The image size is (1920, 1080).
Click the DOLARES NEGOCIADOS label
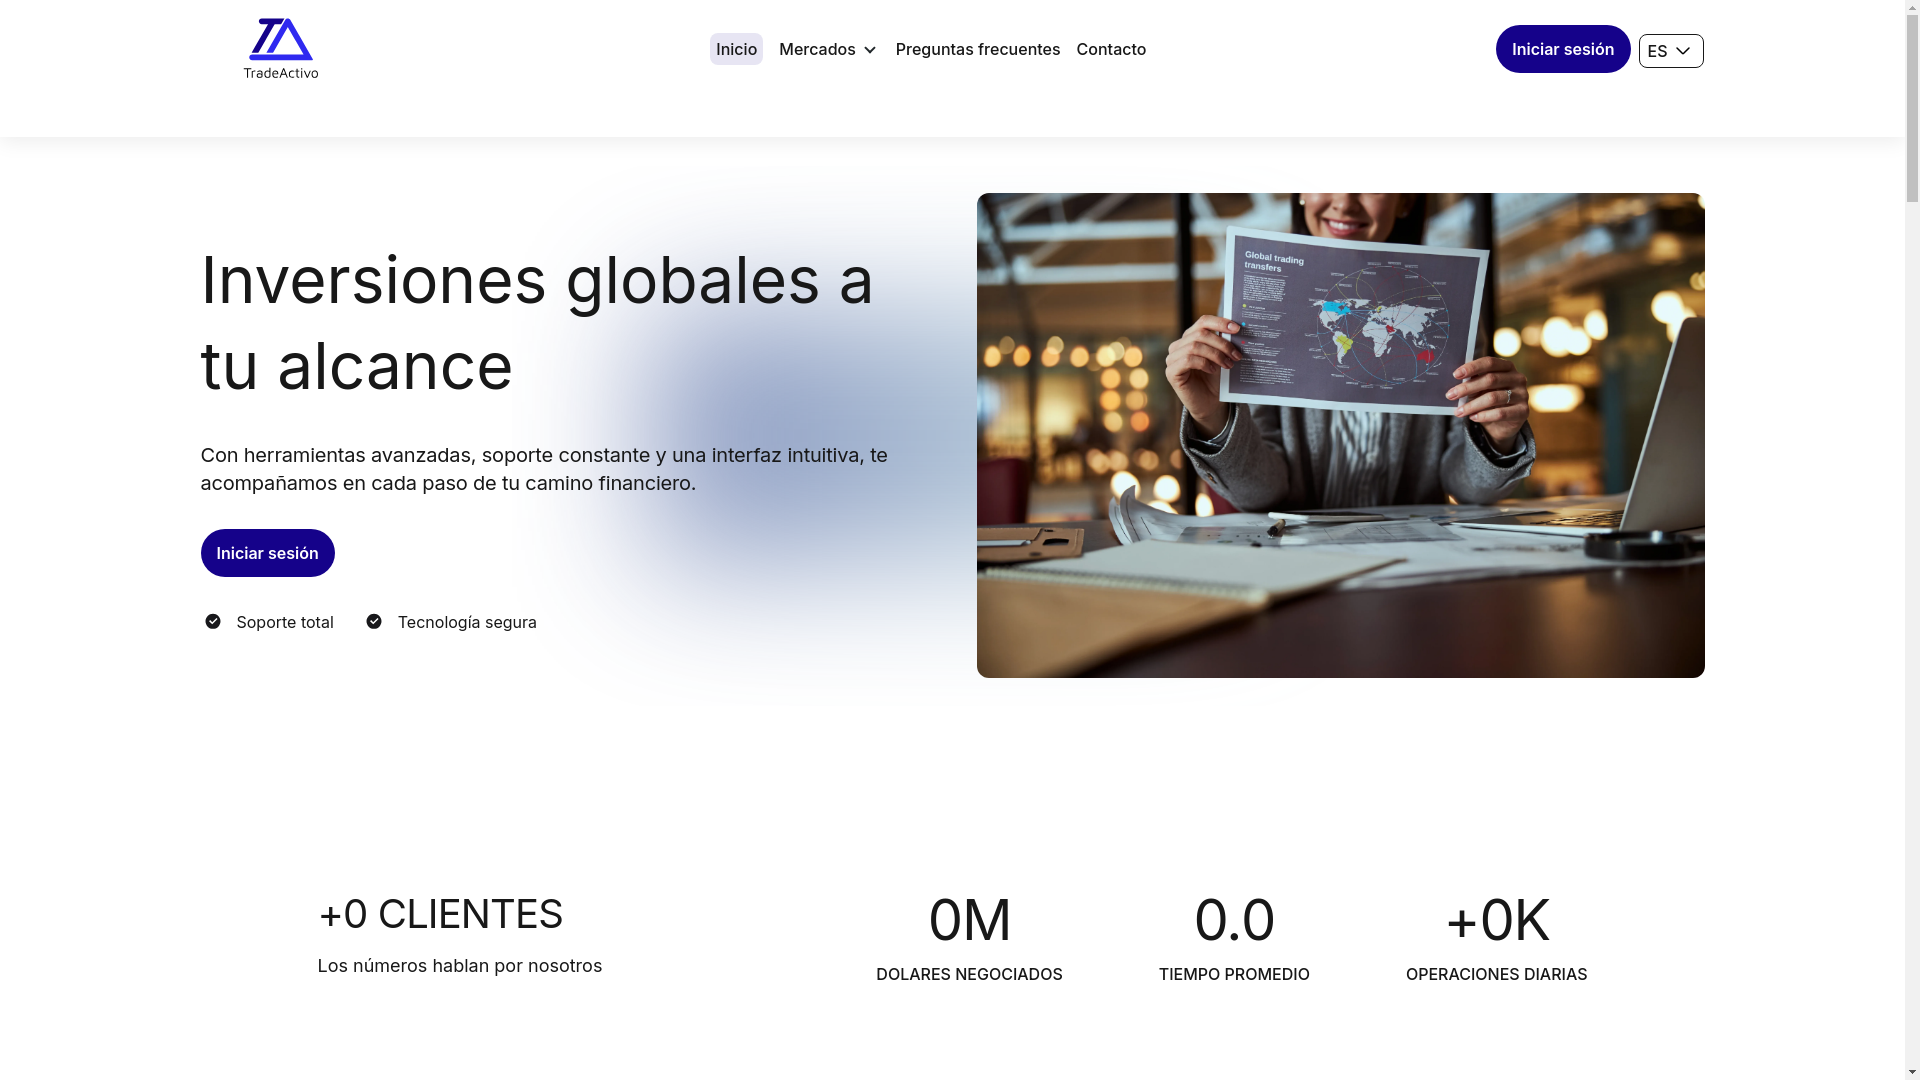969,974
